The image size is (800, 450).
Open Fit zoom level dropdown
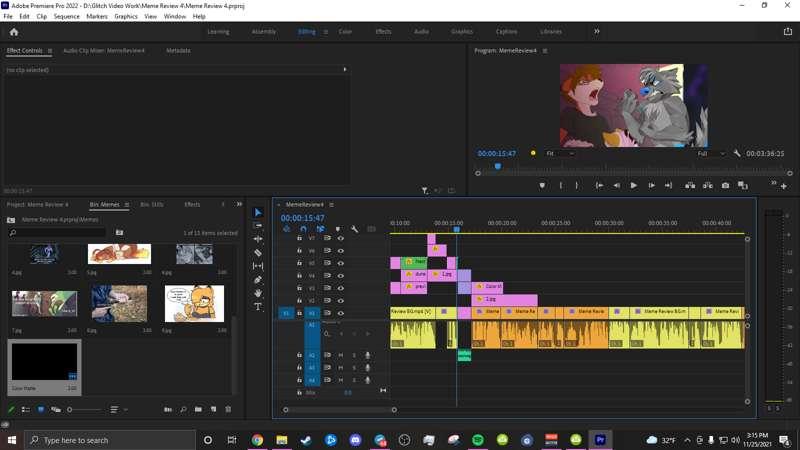point(560,153)
